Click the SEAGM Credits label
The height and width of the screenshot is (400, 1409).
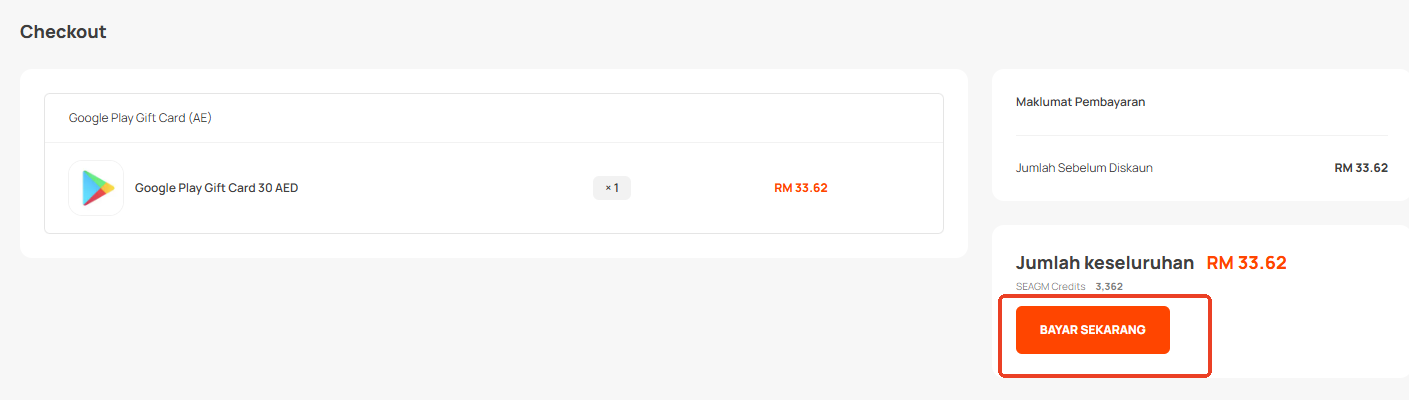tap(1050, 287)
